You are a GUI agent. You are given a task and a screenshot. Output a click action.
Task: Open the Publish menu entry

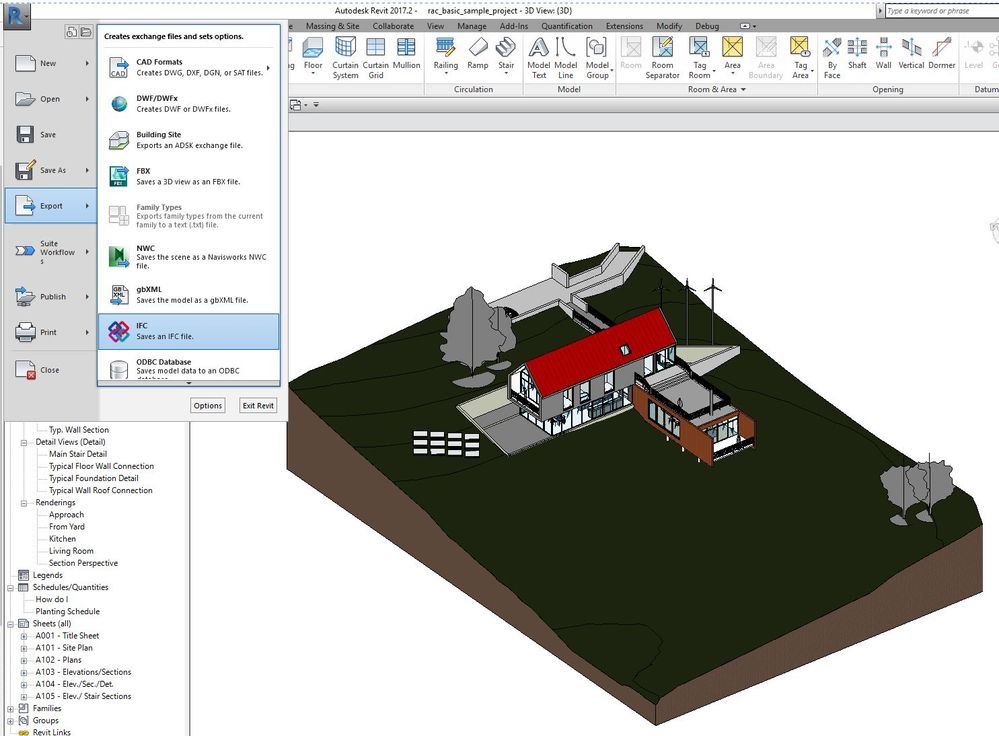point(50,296)
